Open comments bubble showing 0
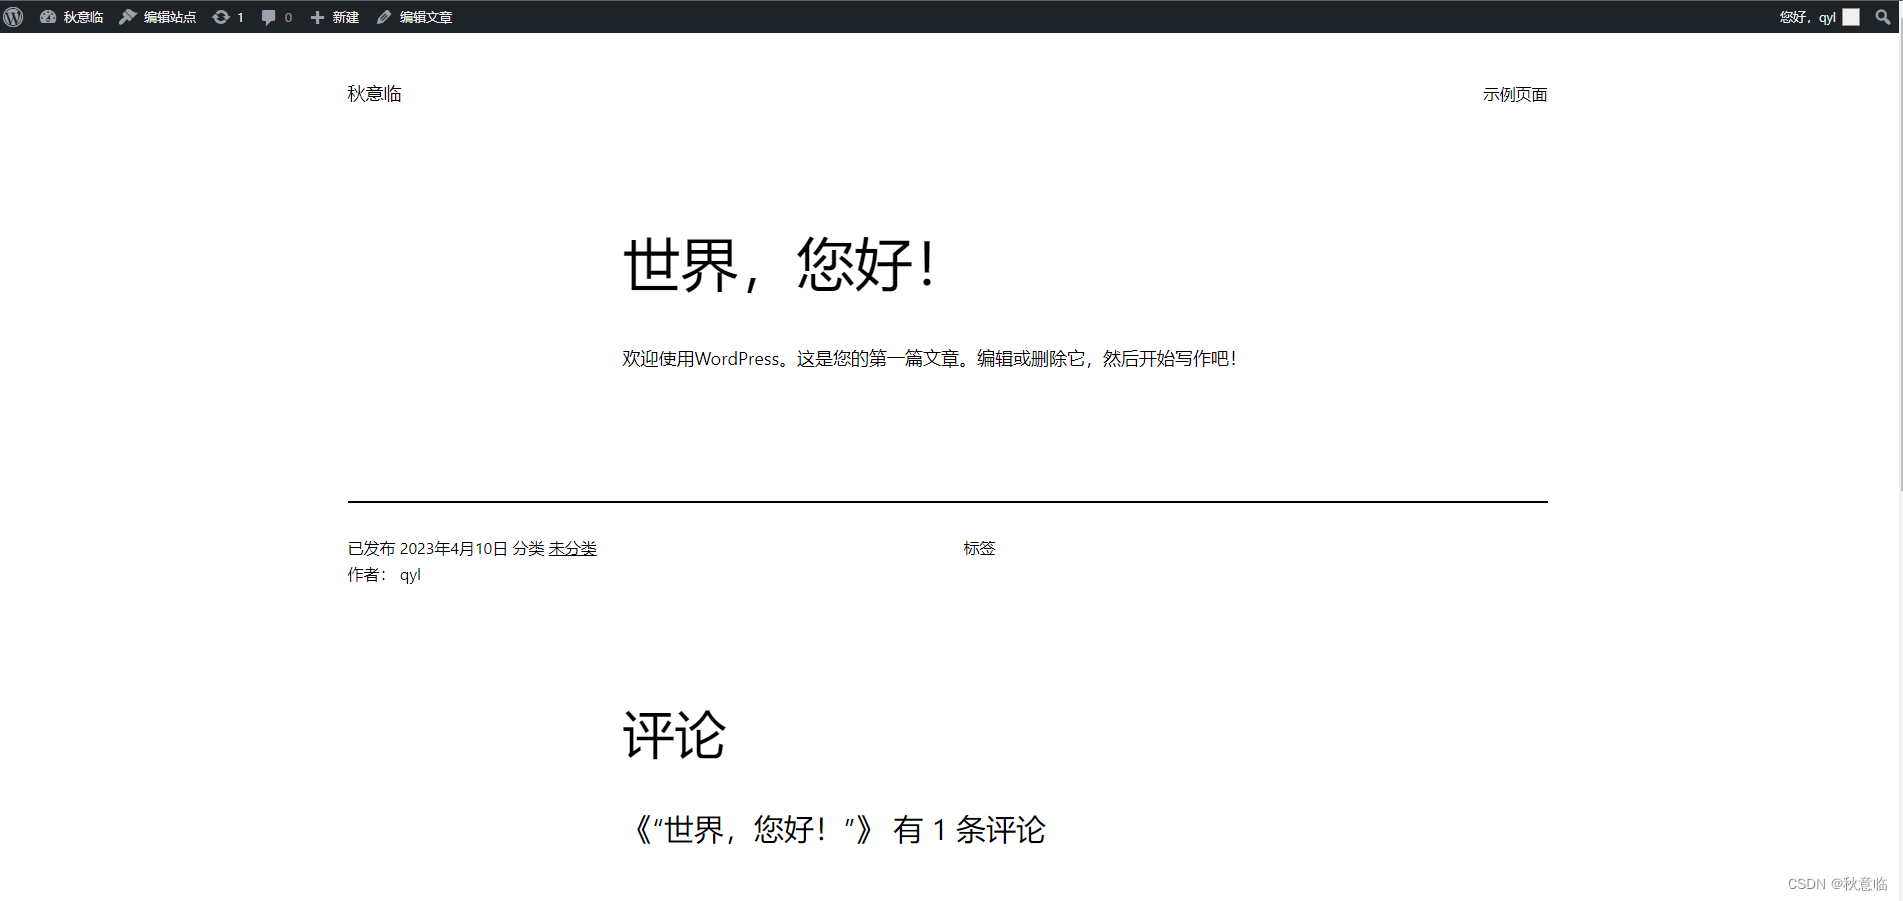 [x=277, y=17]
